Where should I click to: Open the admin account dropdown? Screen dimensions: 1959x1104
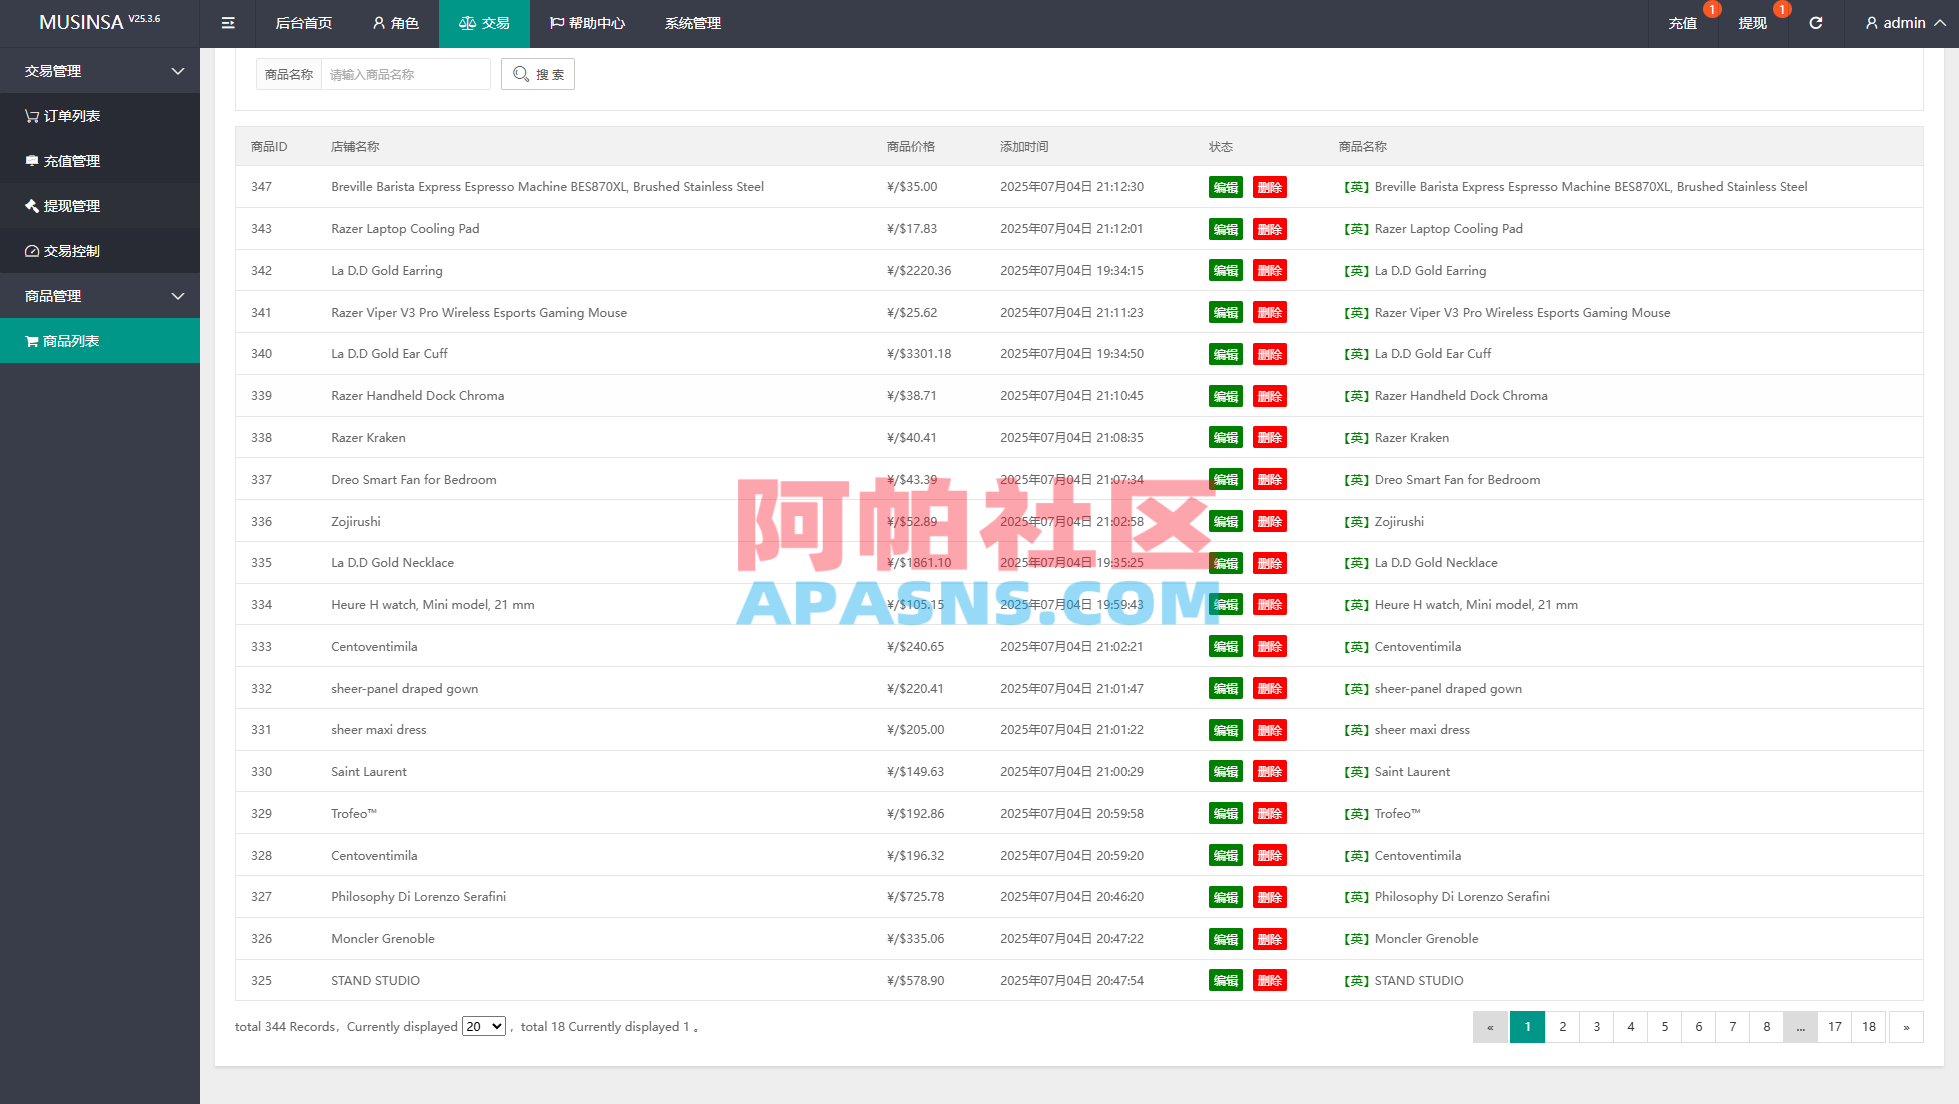[x=1903, y=23]
